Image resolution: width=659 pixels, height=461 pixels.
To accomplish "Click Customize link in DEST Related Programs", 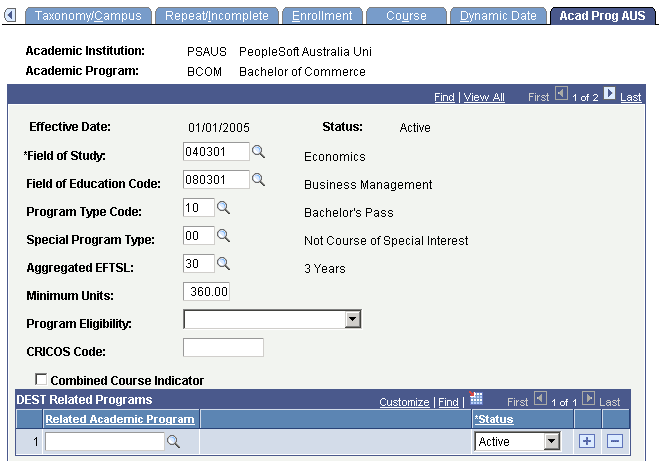I will point(404,402).
